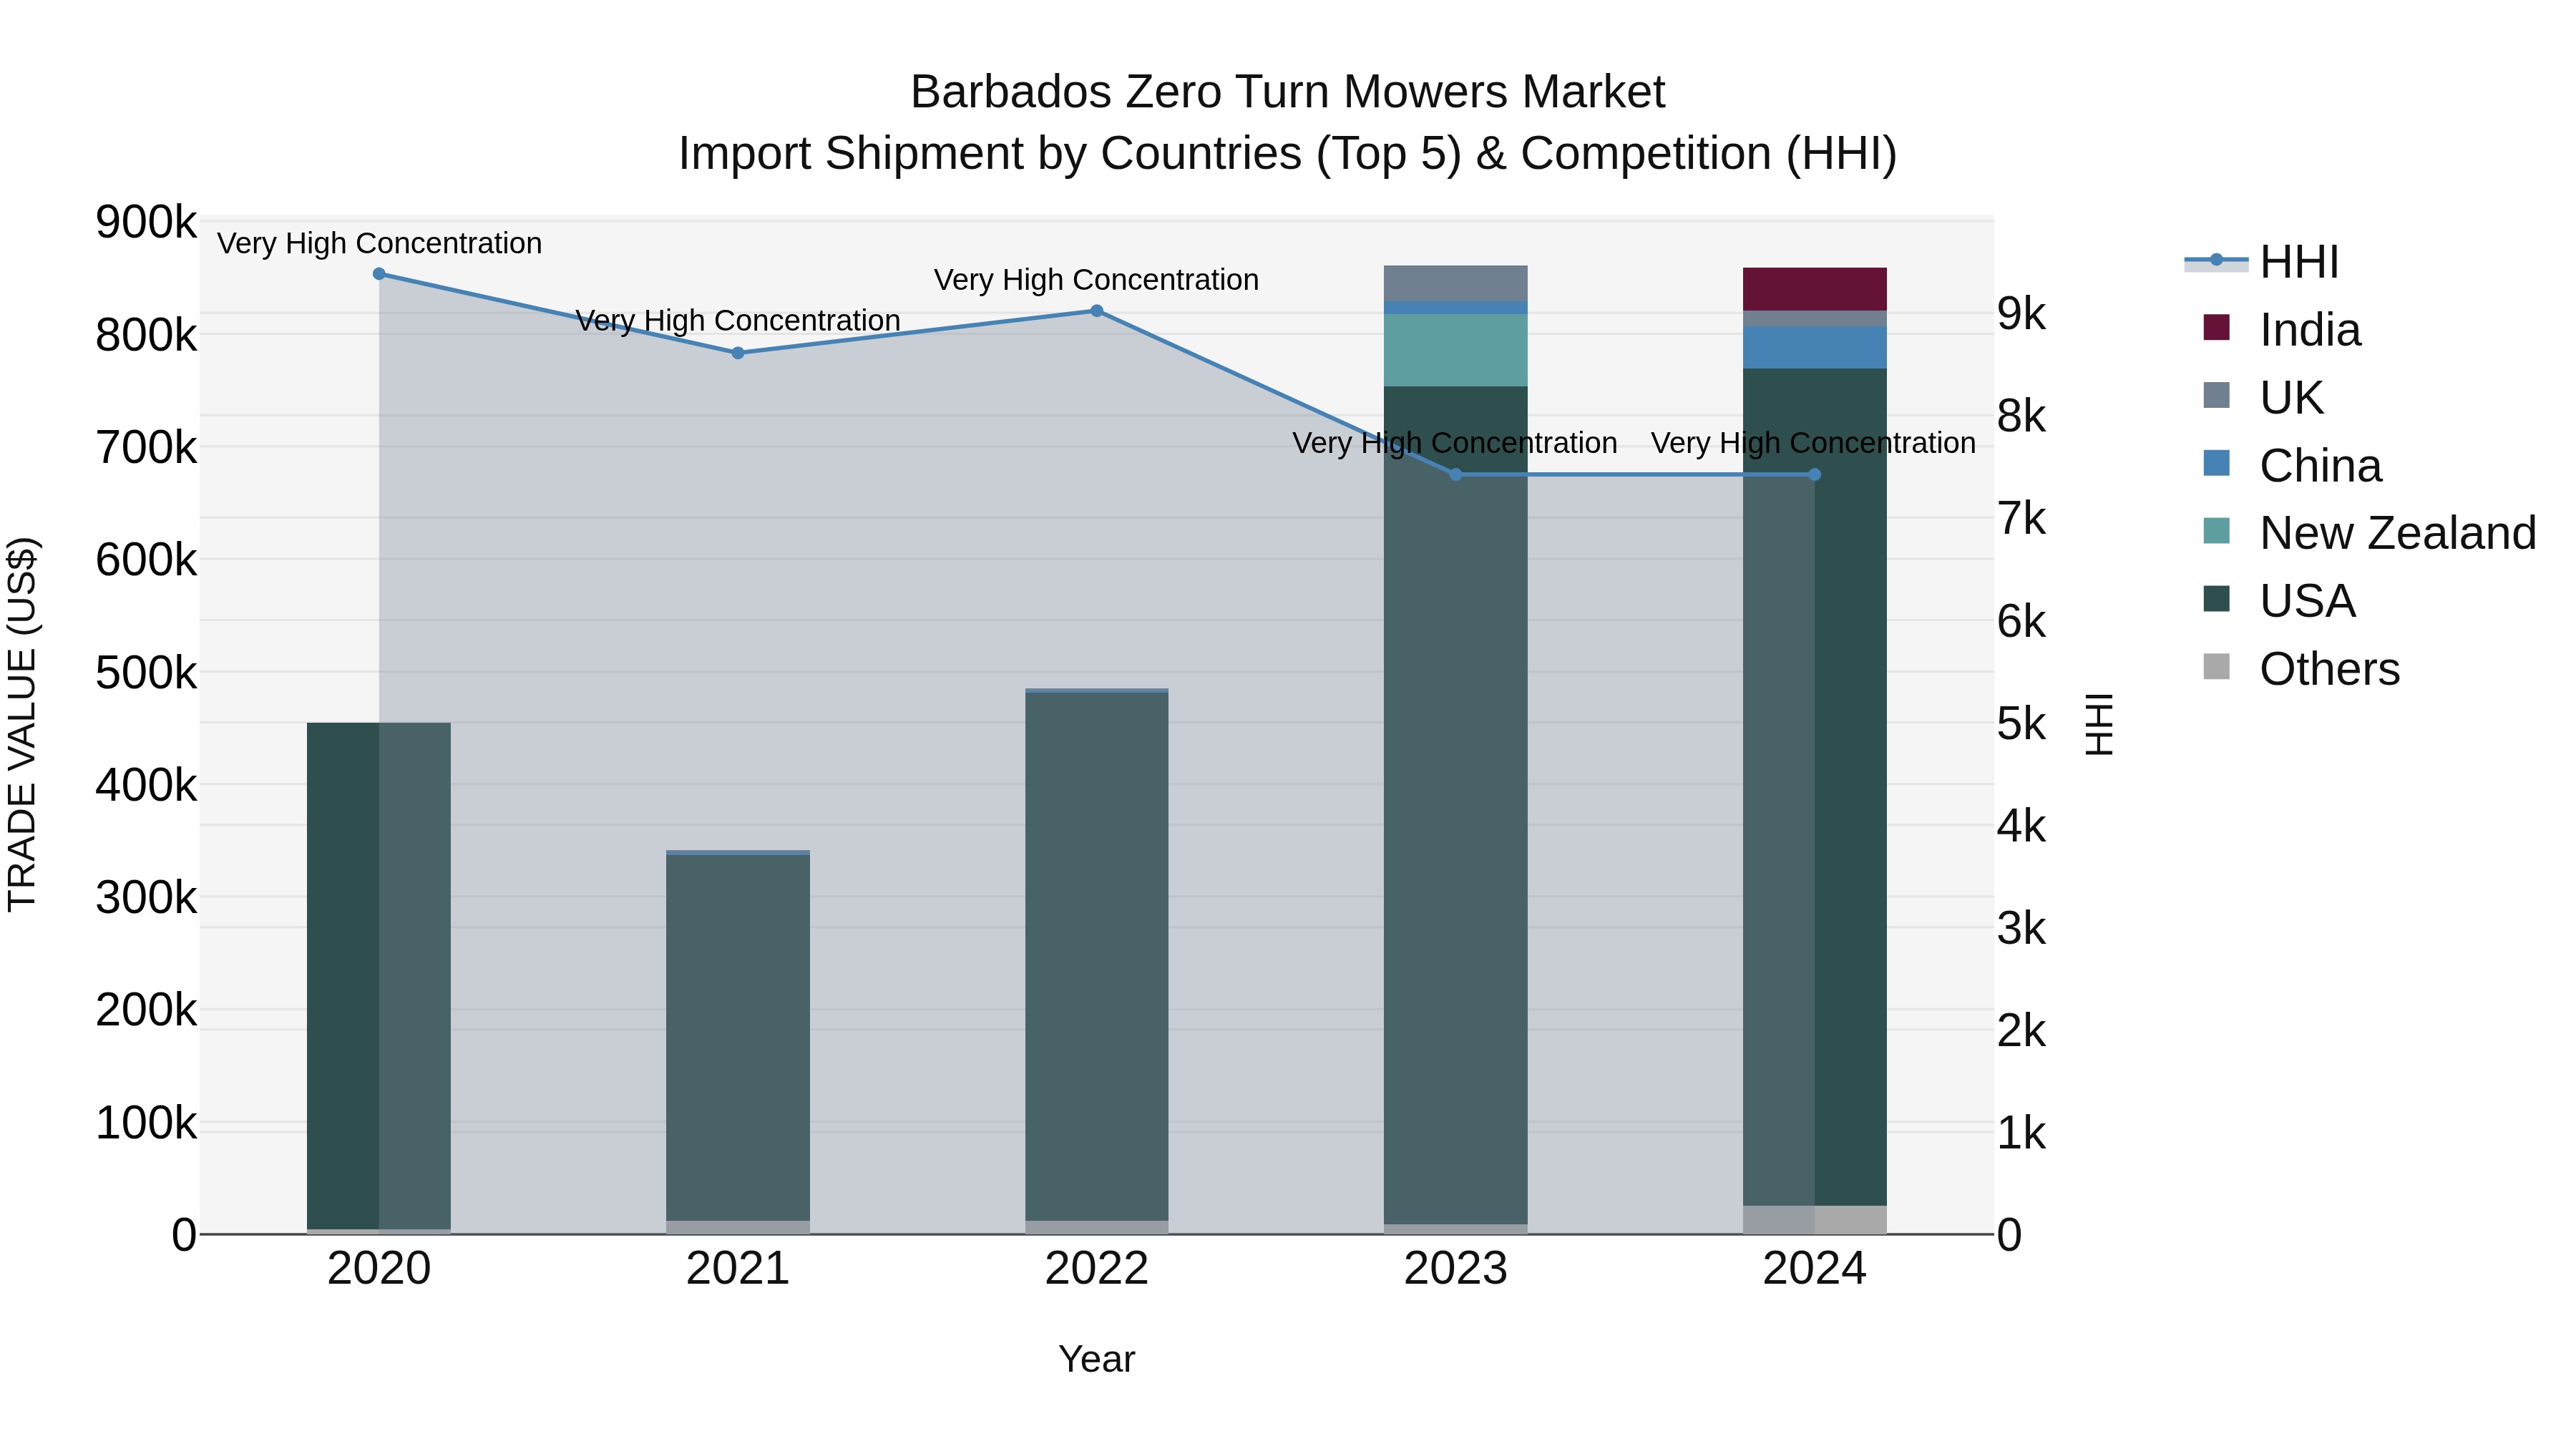The width and height of the screenshot is (2576, 1449).
Task: Toggle the Others legend entry
Action: tap(2301, 669)
